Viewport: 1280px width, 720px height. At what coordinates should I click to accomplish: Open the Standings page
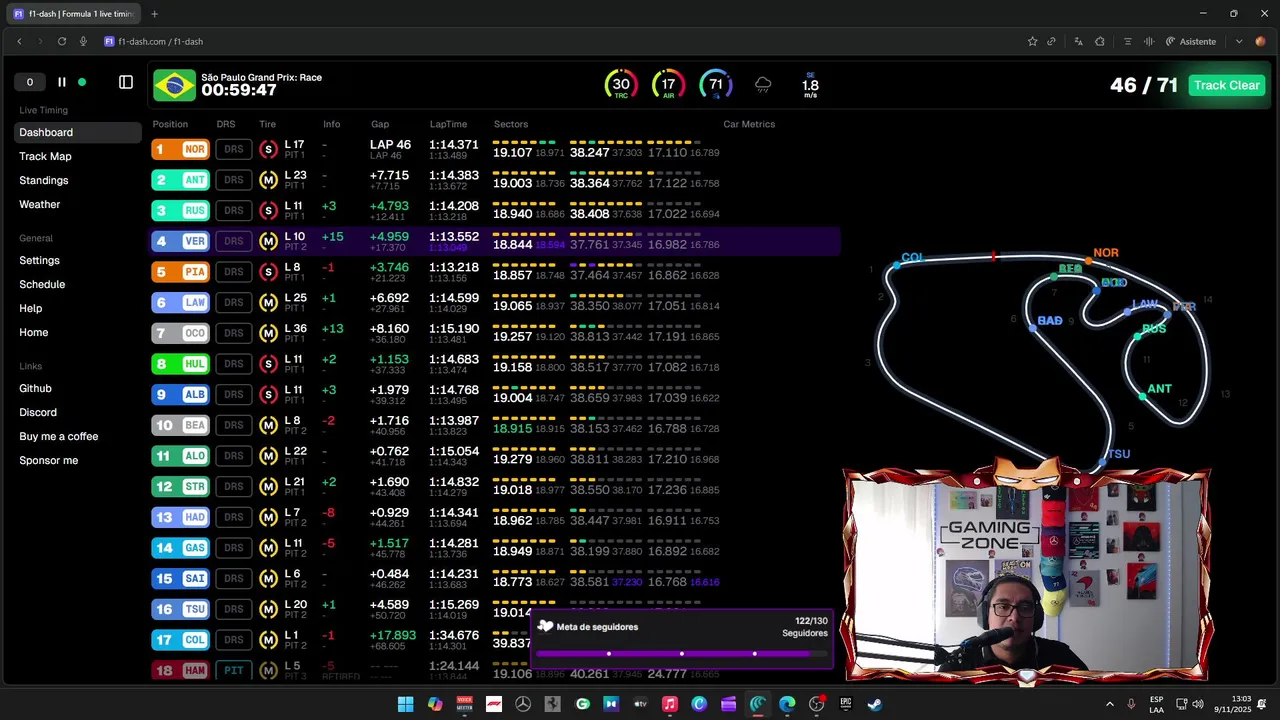click(44, 180)
